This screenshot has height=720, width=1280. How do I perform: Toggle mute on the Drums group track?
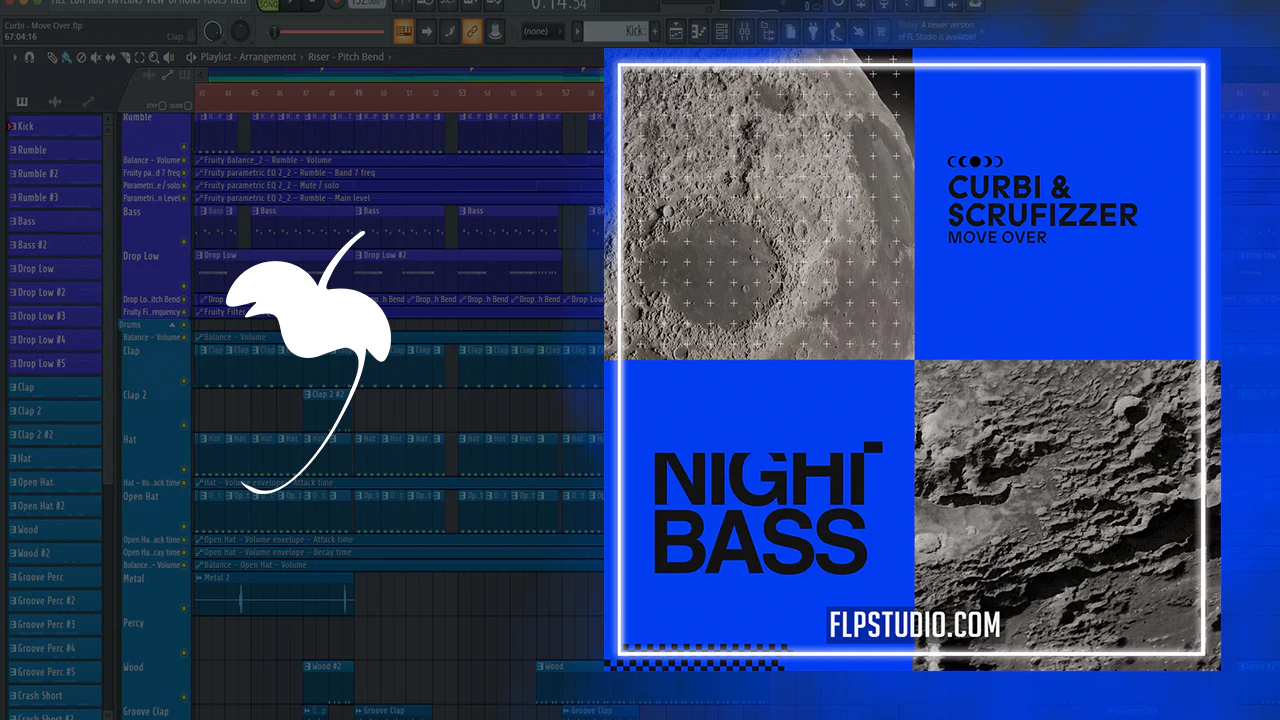tap(184, 325)
